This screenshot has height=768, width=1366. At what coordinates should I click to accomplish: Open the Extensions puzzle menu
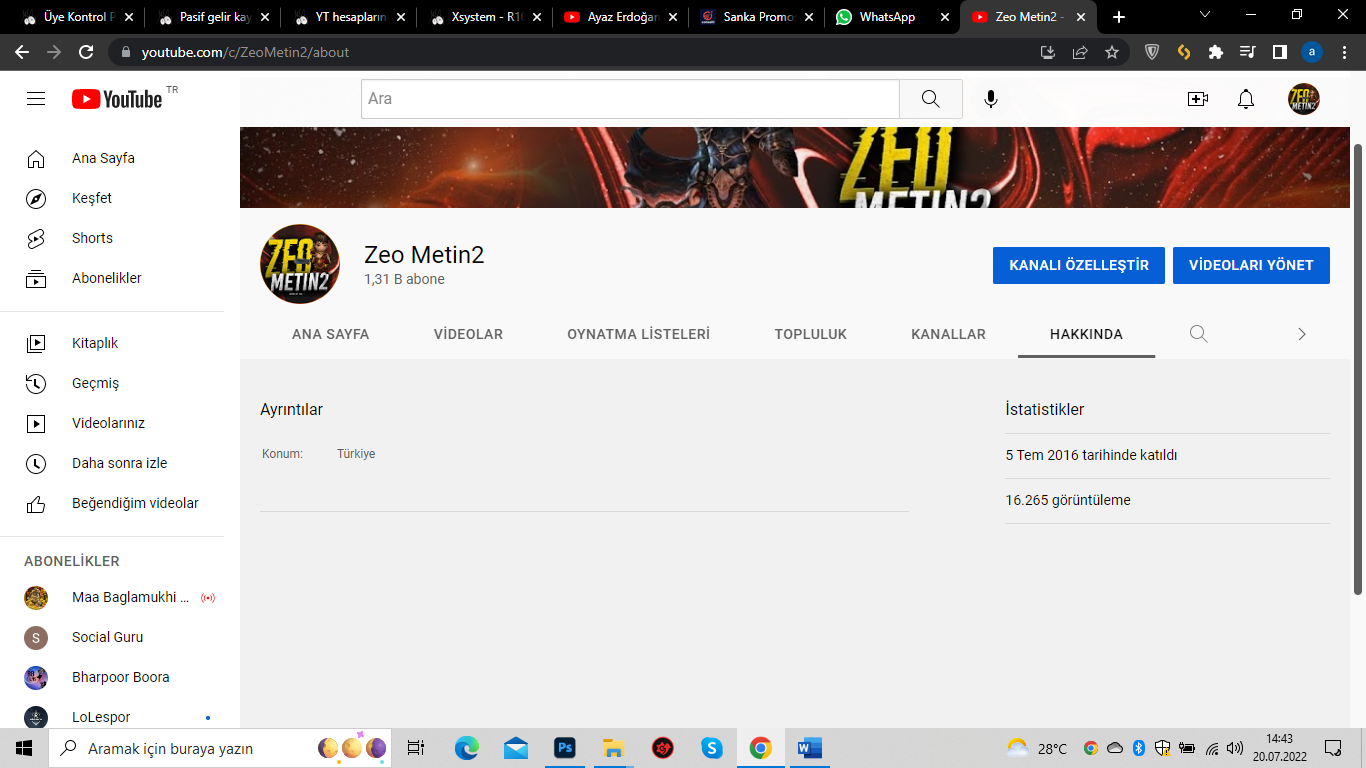pyautogui.click(x=1216, y=52)
